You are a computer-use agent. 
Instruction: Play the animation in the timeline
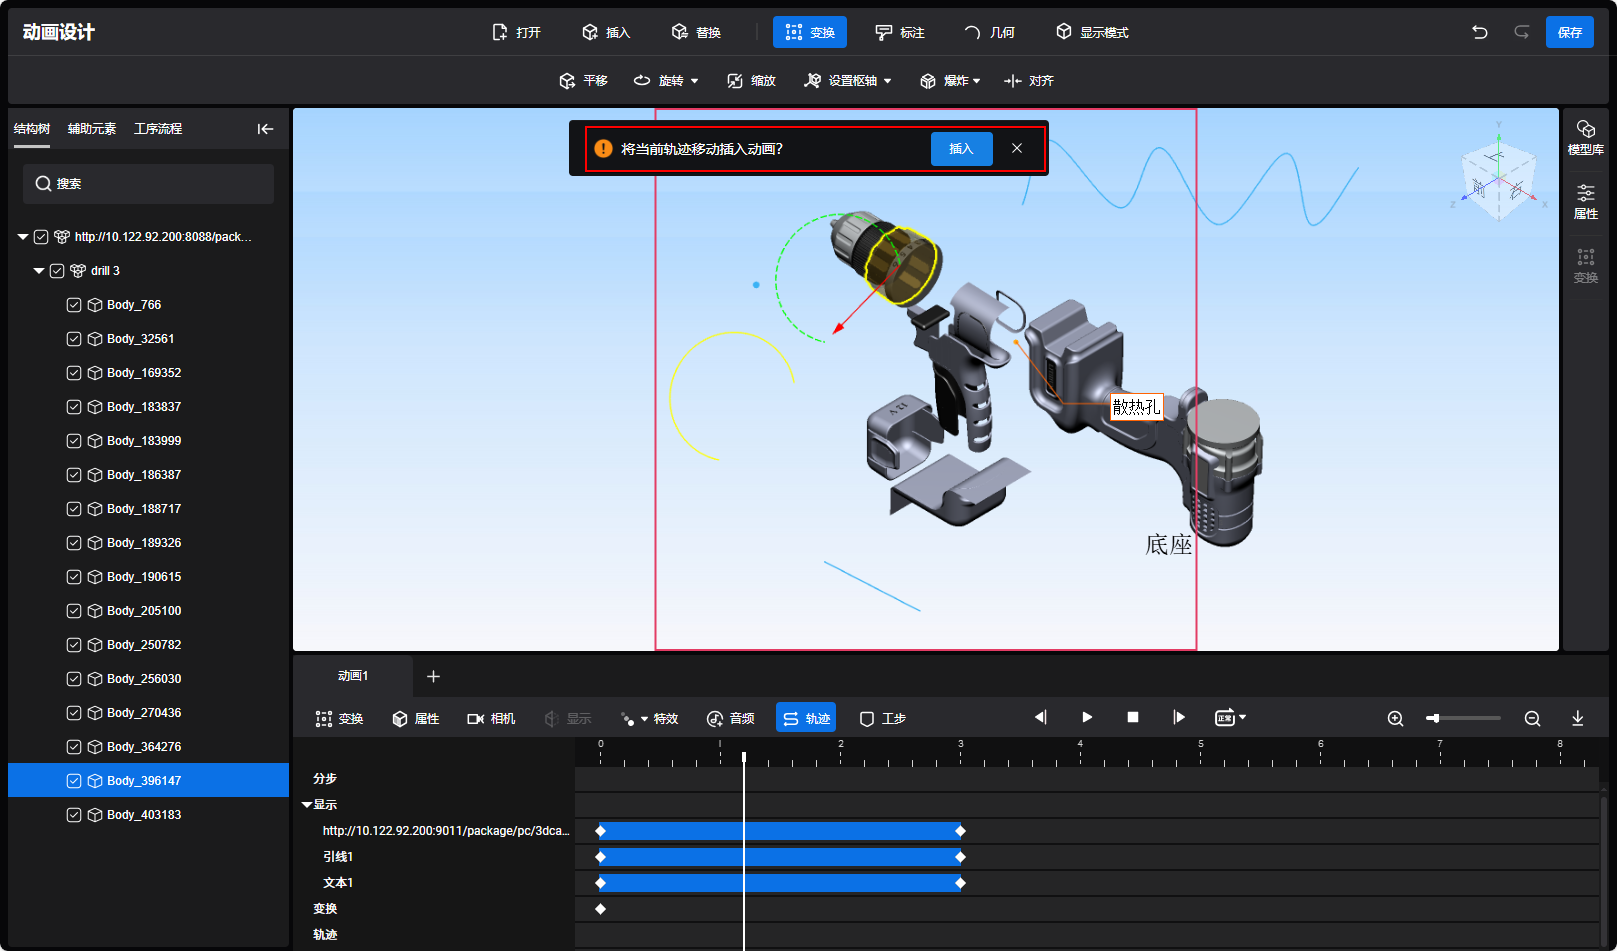pyautogui.click(x=1087, y=717)
